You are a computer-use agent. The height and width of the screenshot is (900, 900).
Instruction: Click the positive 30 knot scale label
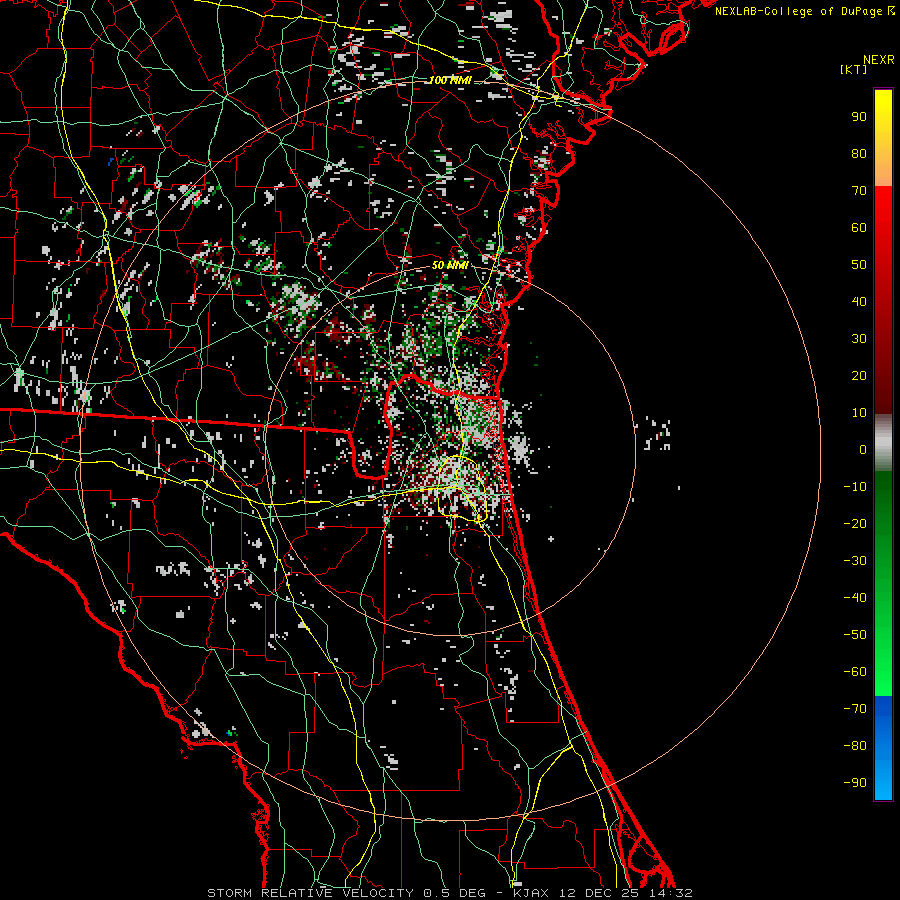tap(859, 339)
